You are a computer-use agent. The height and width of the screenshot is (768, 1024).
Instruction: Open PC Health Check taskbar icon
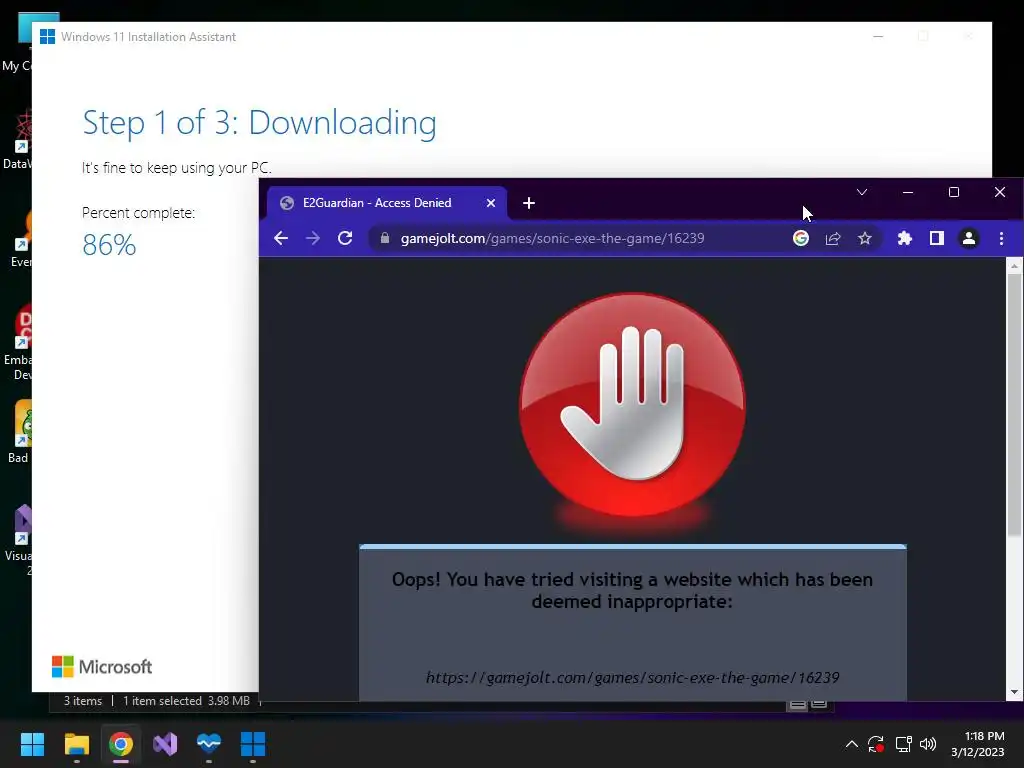(209, 744)
